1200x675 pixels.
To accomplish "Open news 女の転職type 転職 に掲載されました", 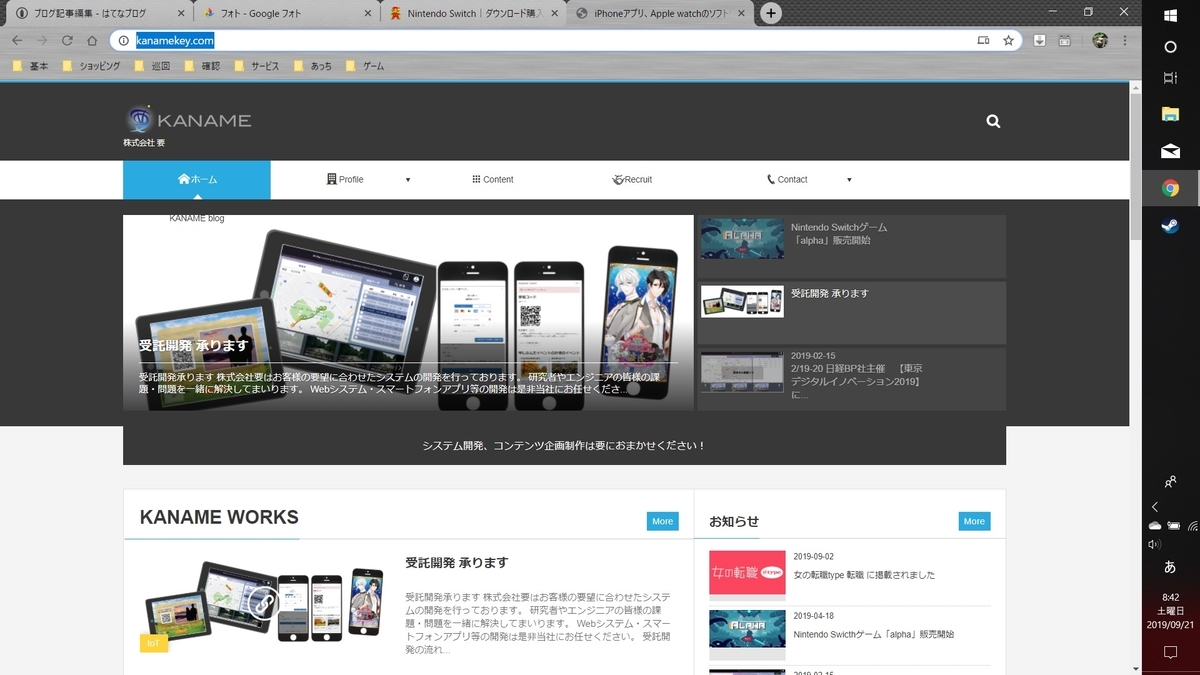I will 864,575.
